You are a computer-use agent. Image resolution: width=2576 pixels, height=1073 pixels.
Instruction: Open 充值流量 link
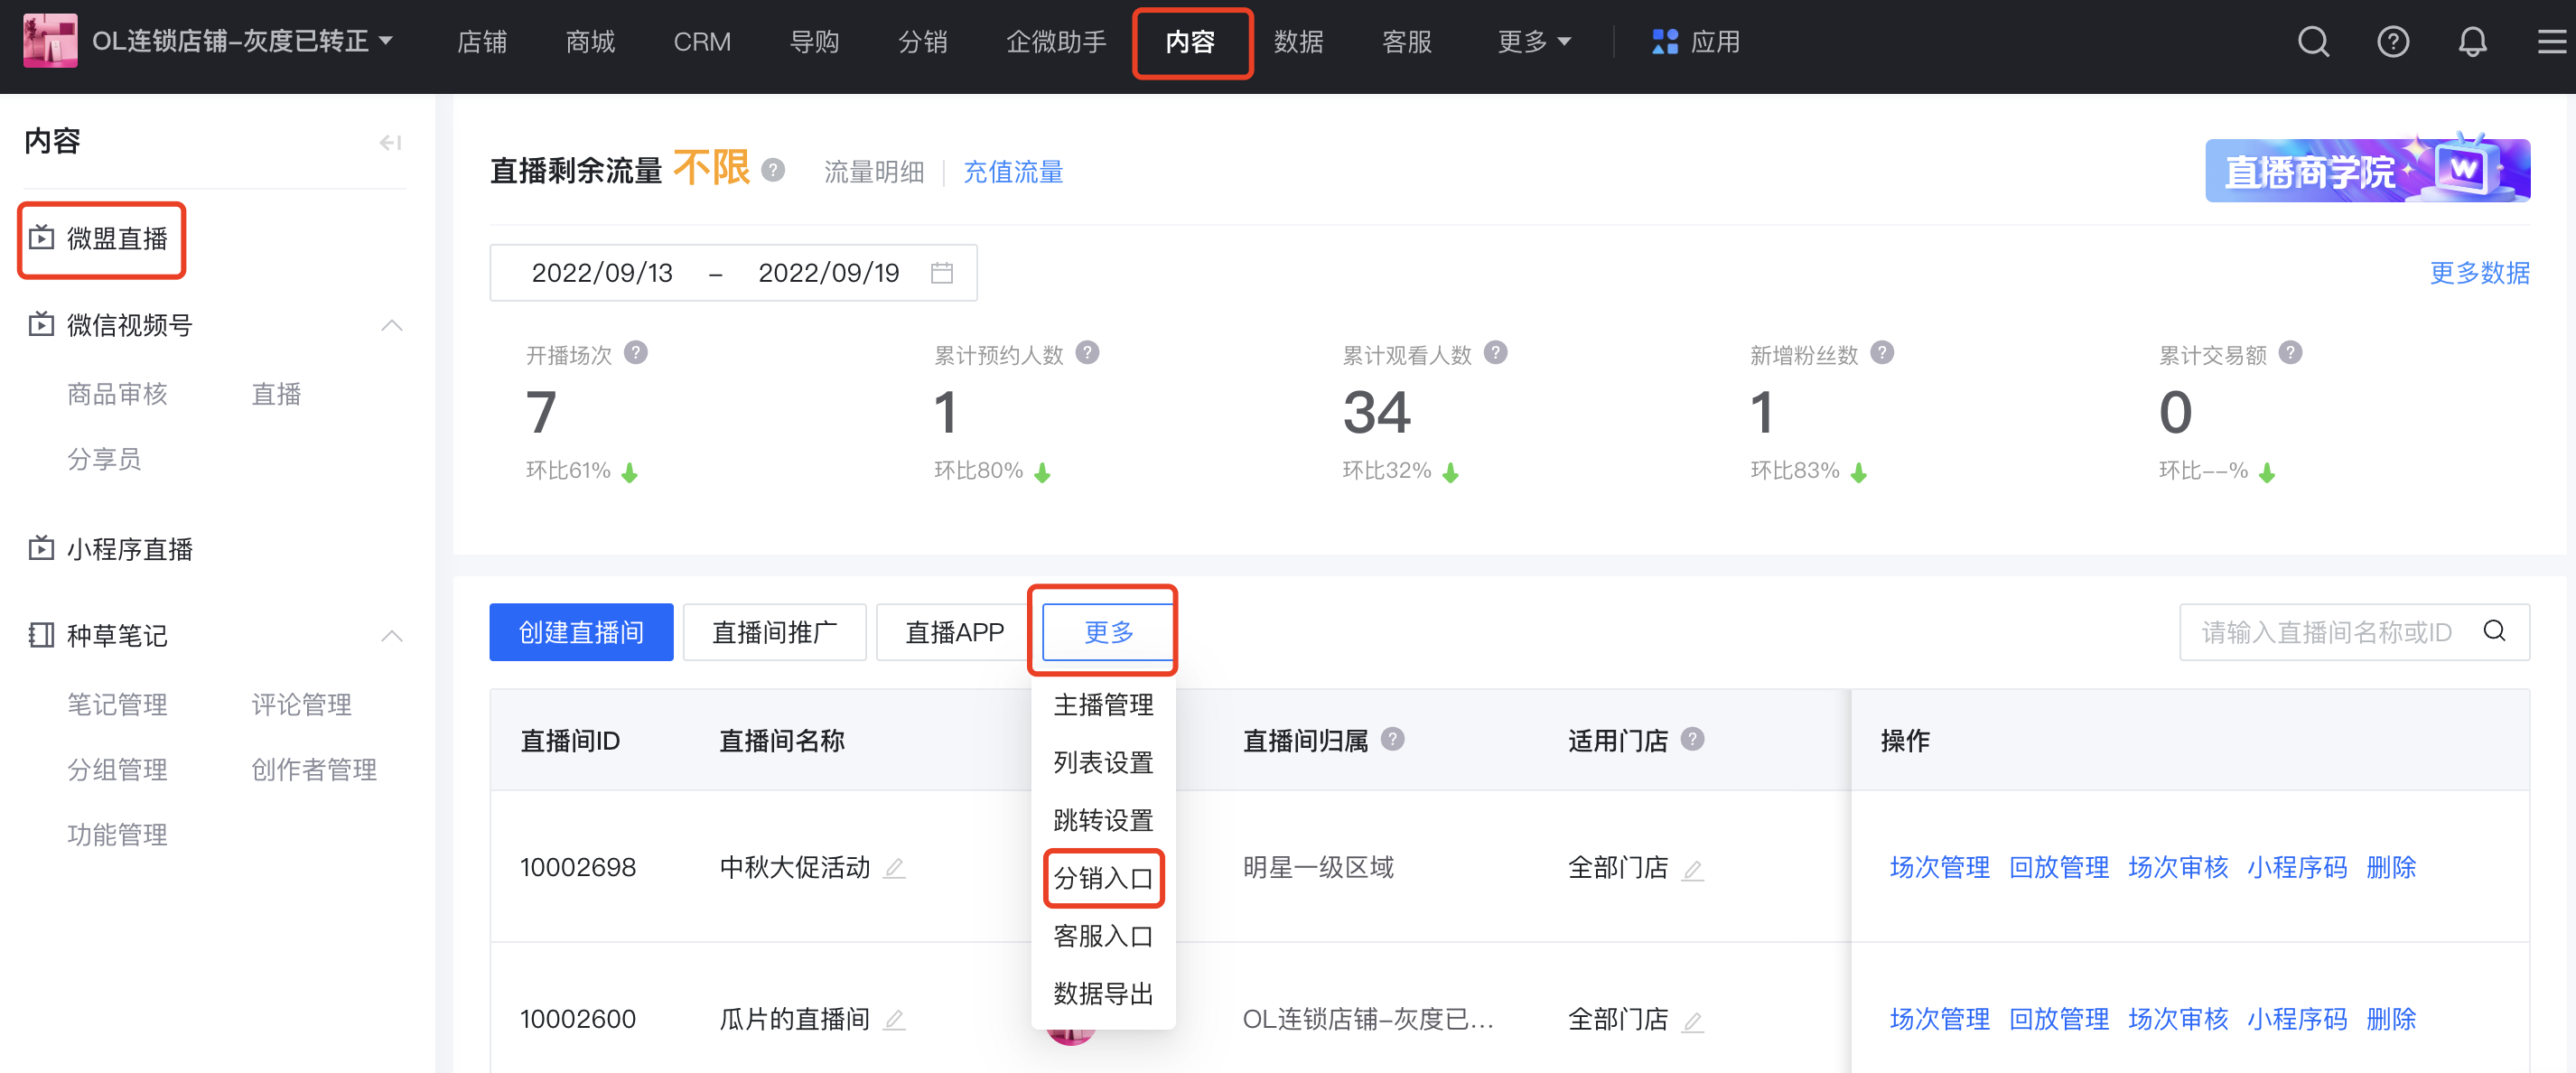click(1013, 172)
